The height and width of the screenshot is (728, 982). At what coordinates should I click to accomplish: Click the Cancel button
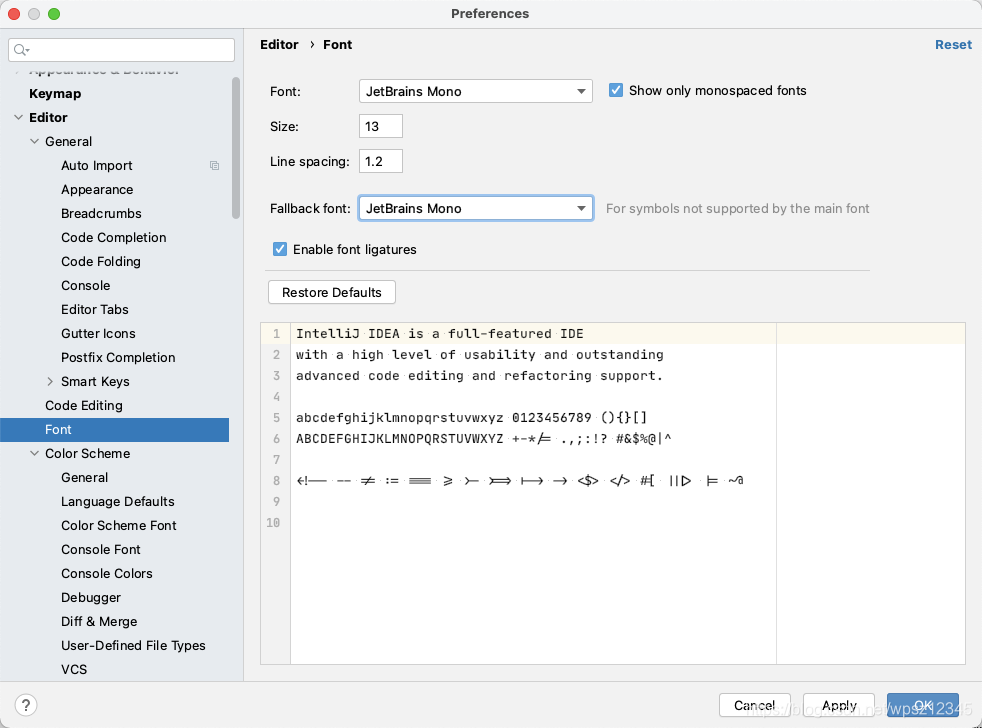pos(755,705)
